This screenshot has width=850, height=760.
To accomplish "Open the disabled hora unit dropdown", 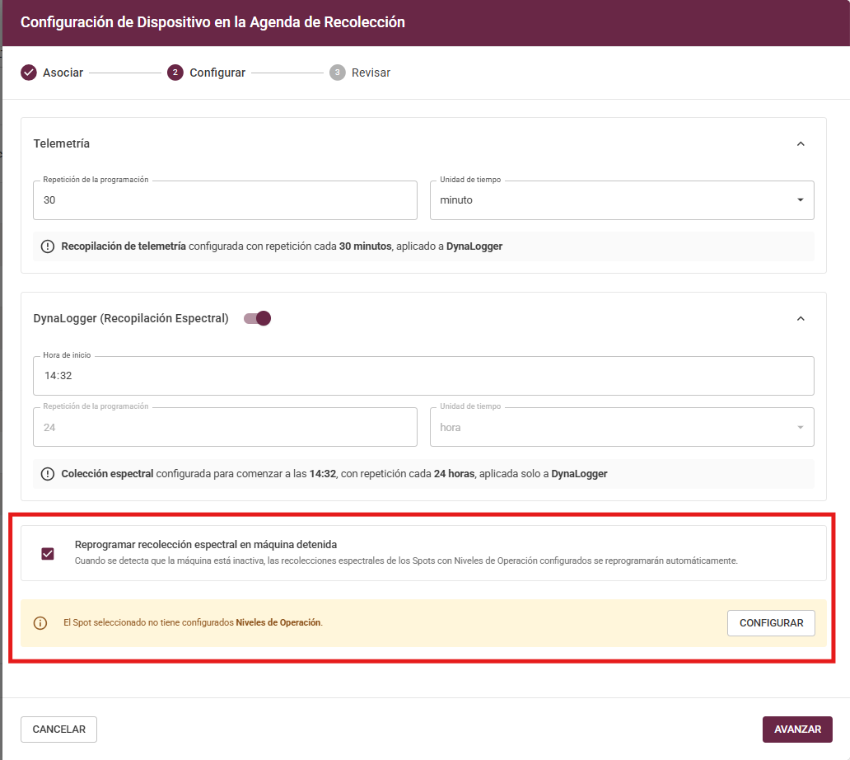I will [x=621, y=427].
